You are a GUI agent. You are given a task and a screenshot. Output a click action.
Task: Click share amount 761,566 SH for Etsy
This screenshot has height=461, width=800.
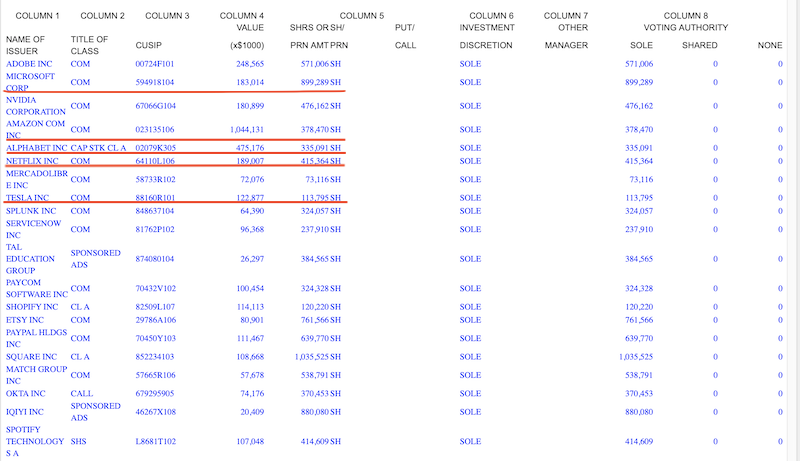(321, 320)
